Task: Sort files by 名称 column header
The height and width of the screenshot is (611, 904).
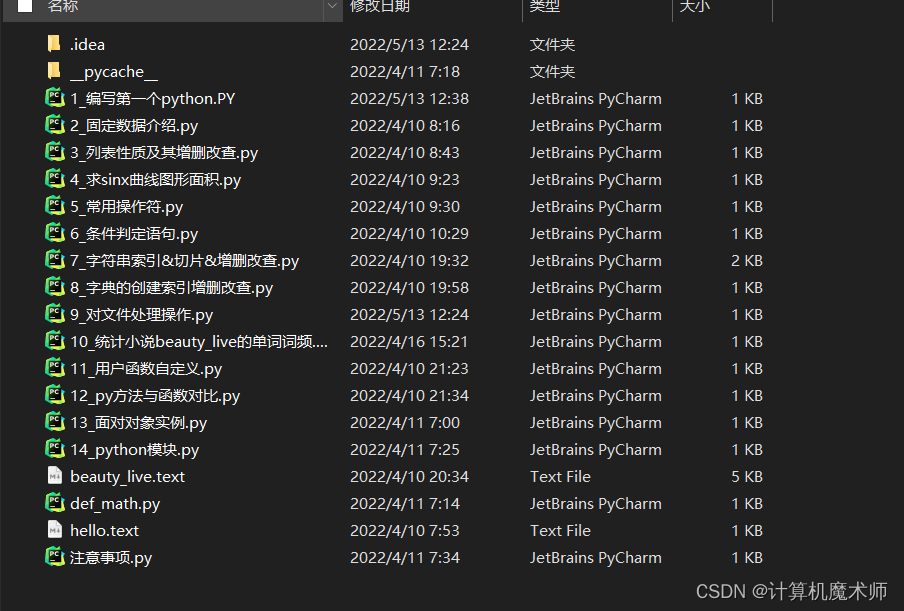Action: [62, 6]
